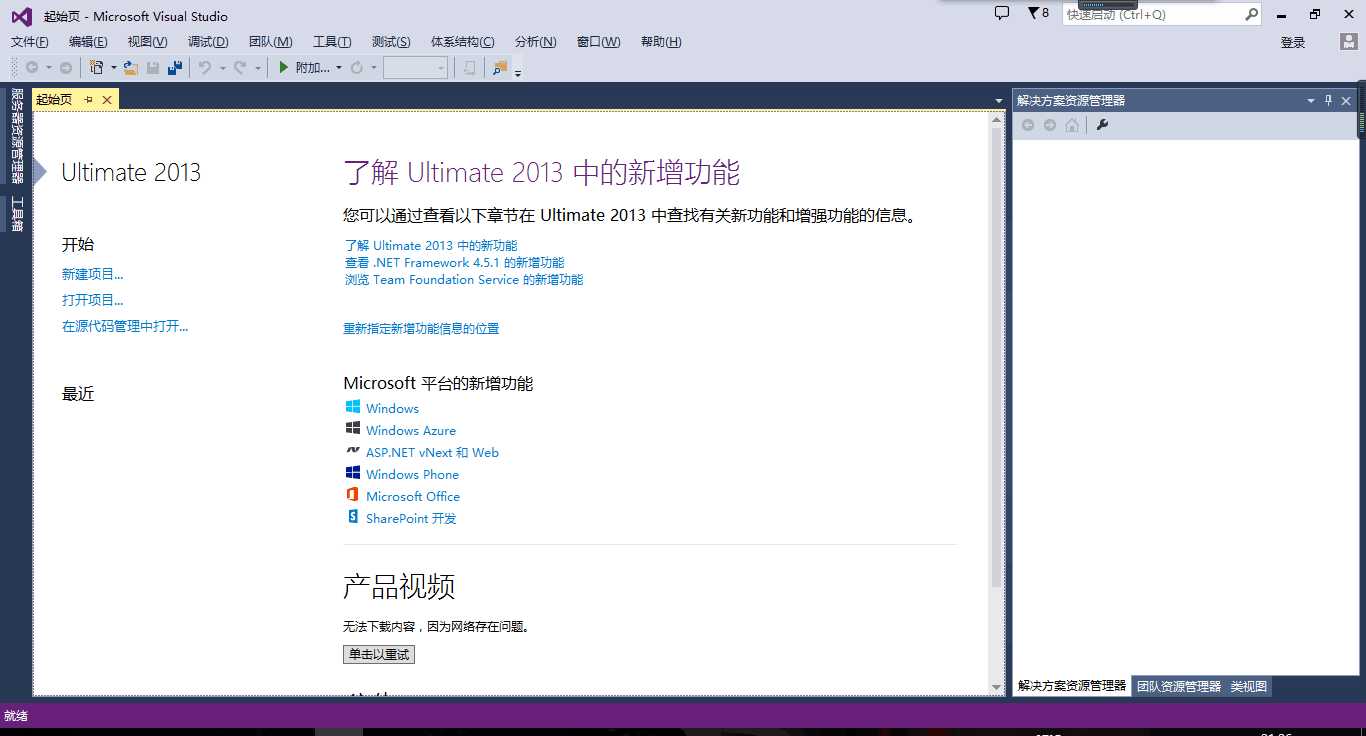Click the Save All toolbar icon

(175, 68)
